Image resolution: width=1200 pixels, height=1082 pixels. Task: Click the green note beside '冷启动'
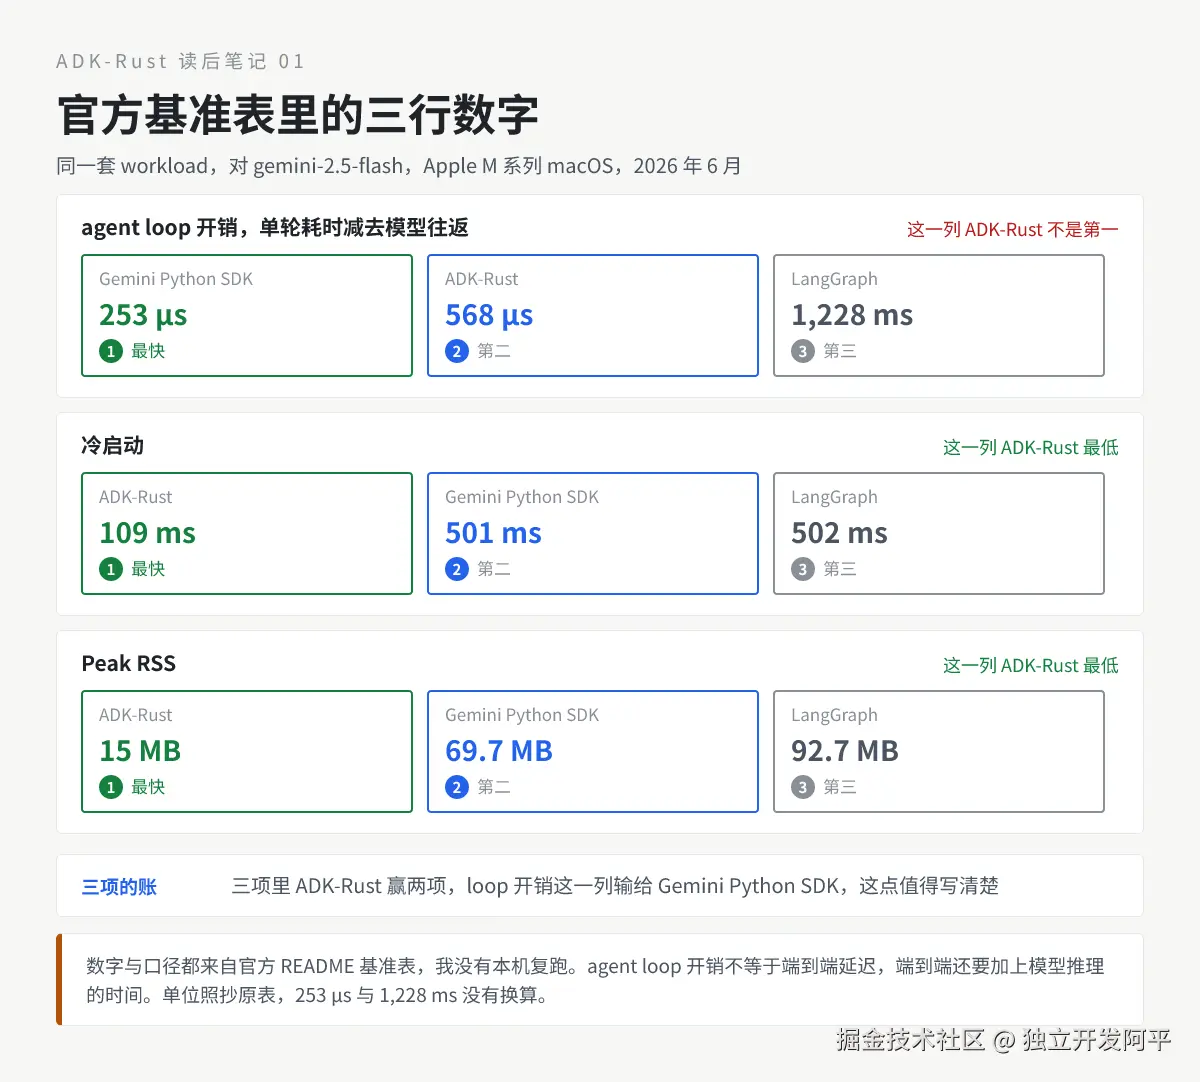pyautogui.click(x=1030, y=447)
